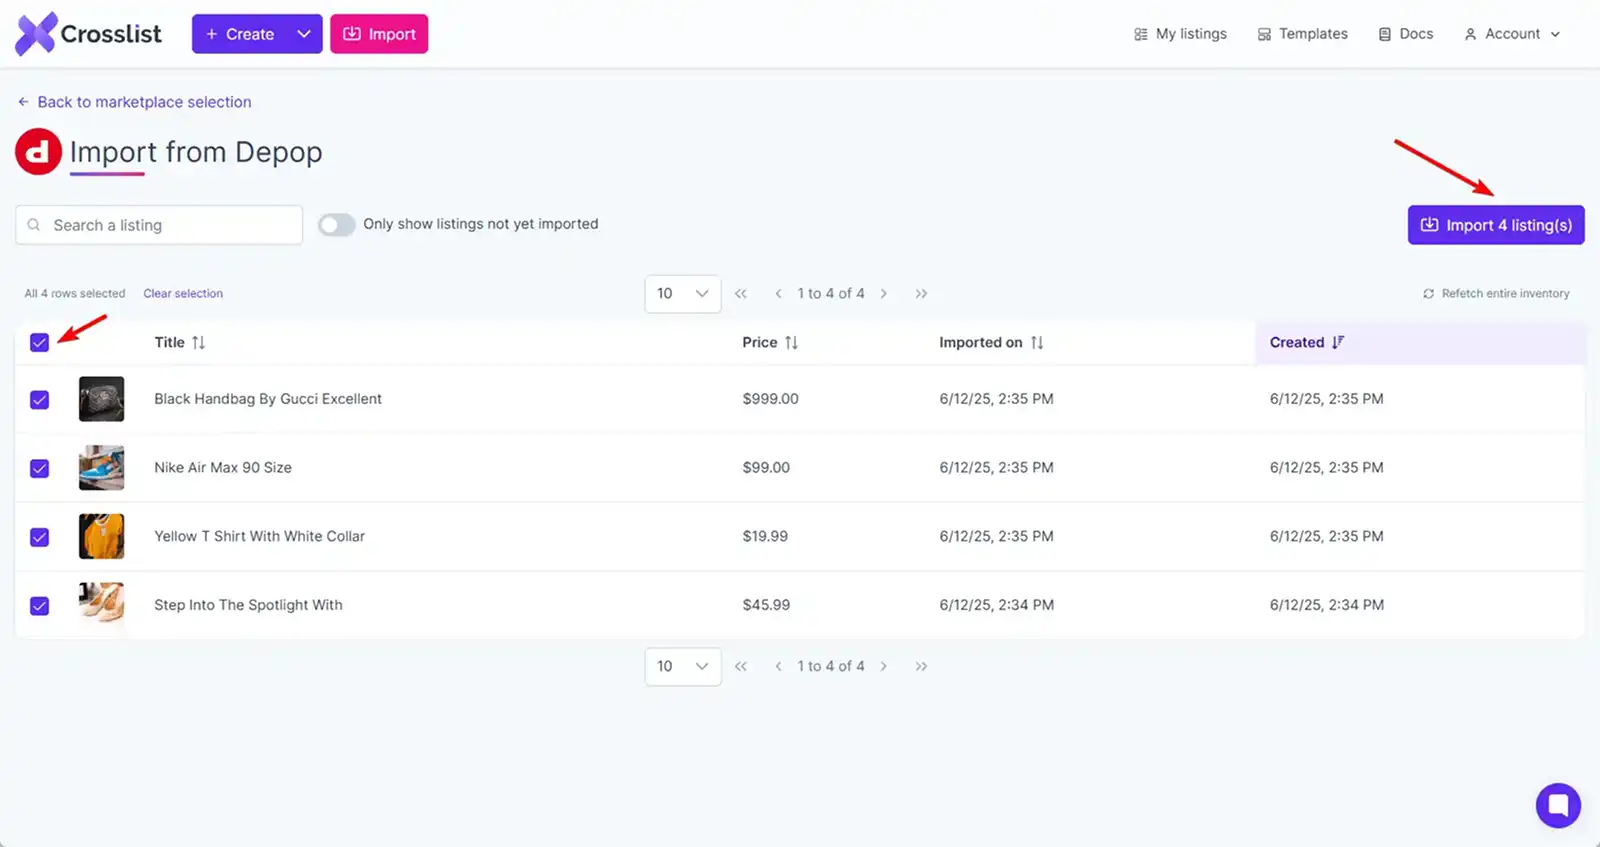Focus the Search a listing field
Viewport: 1600px width, 847px height.
tap(159, 225)
